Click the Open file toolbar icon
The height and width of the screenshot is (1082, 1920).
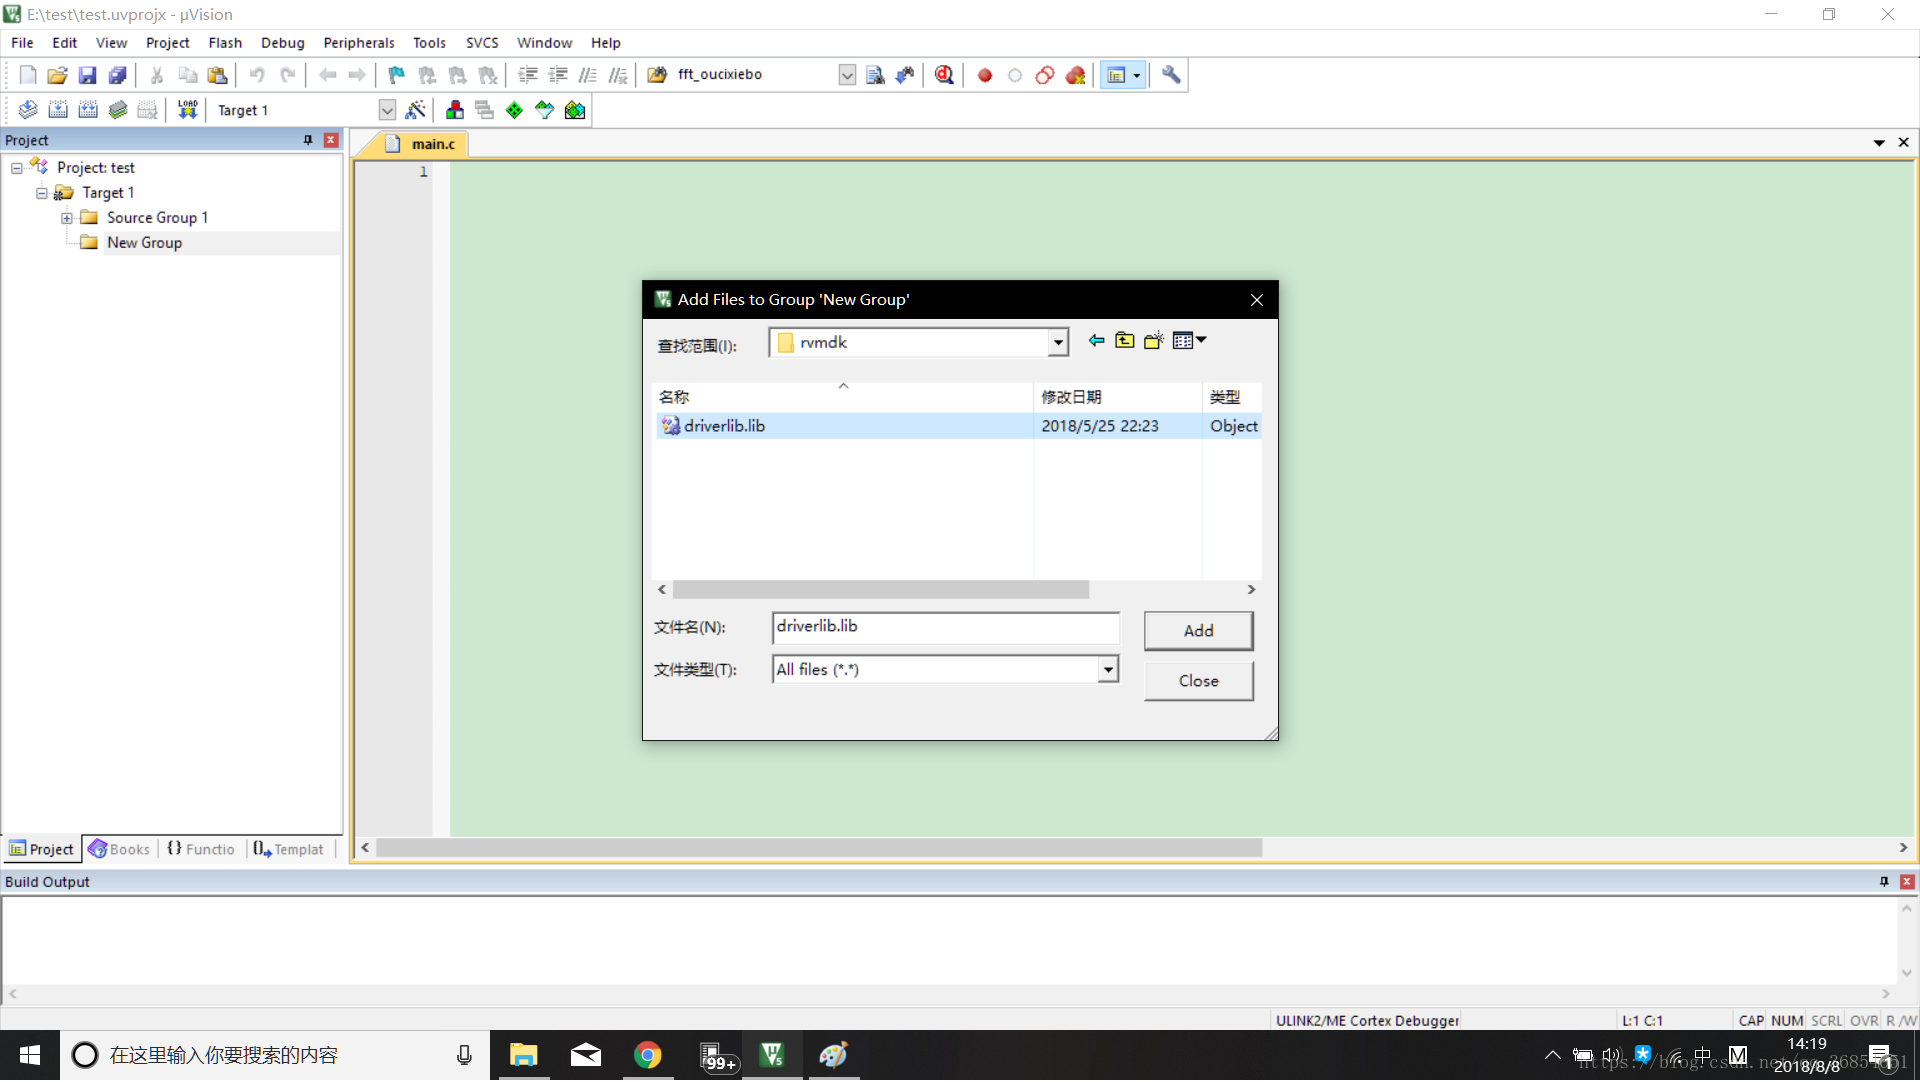pos(57,75)
